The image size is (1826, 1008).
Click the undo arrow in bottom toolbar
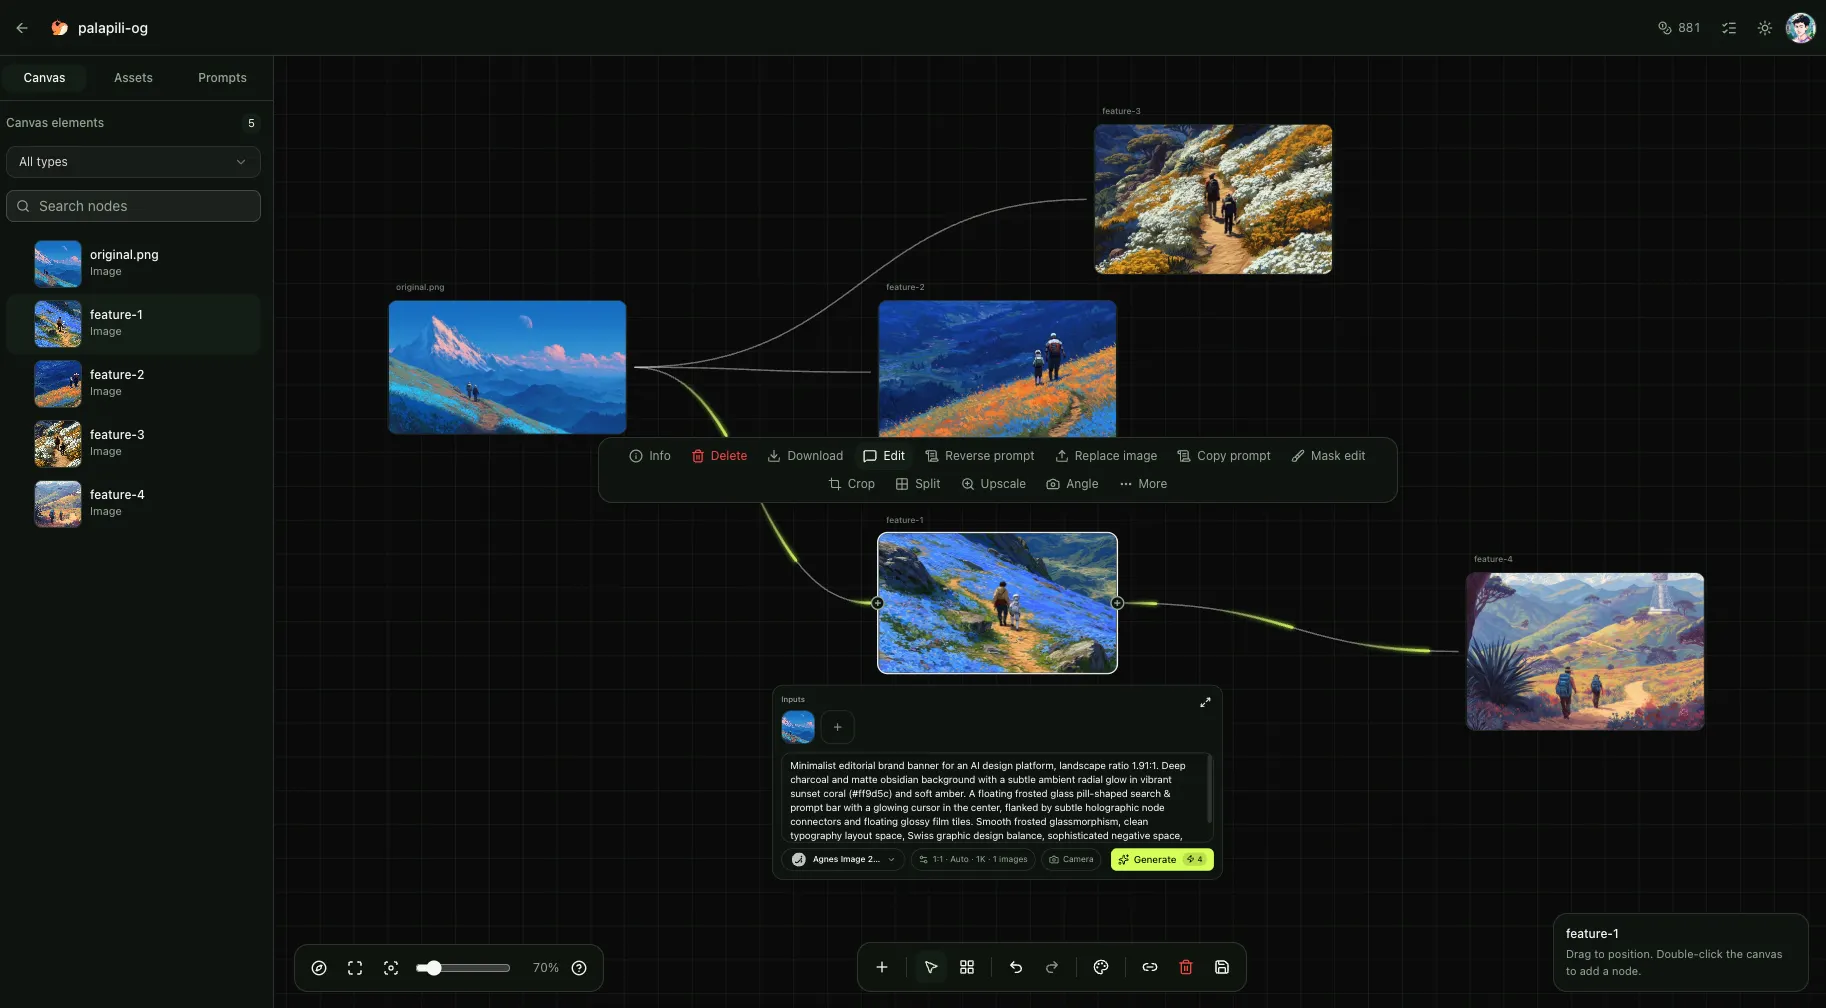point(1016,968)
